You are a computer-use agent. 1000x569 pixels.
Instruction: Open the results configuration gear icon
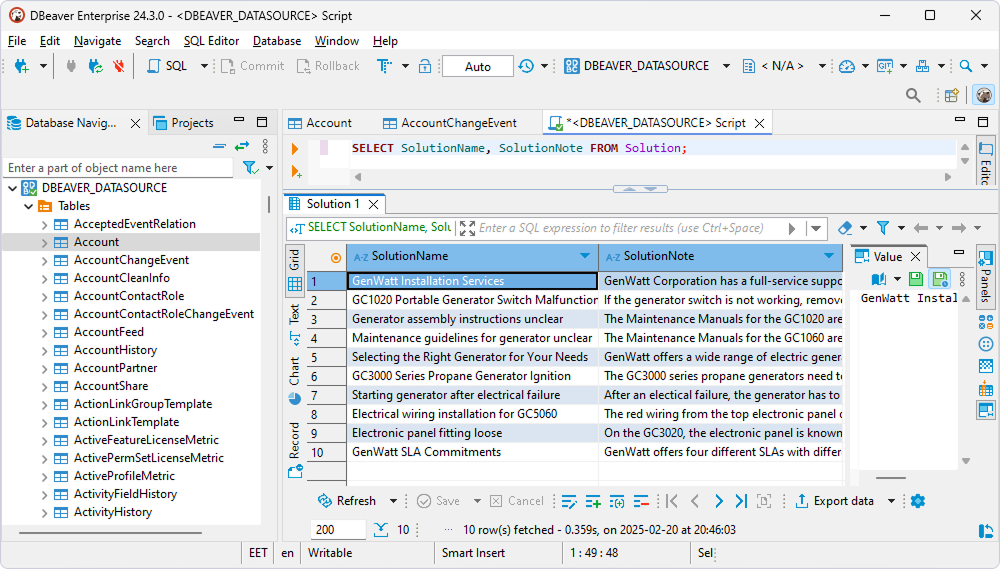[x=918, y=501]
